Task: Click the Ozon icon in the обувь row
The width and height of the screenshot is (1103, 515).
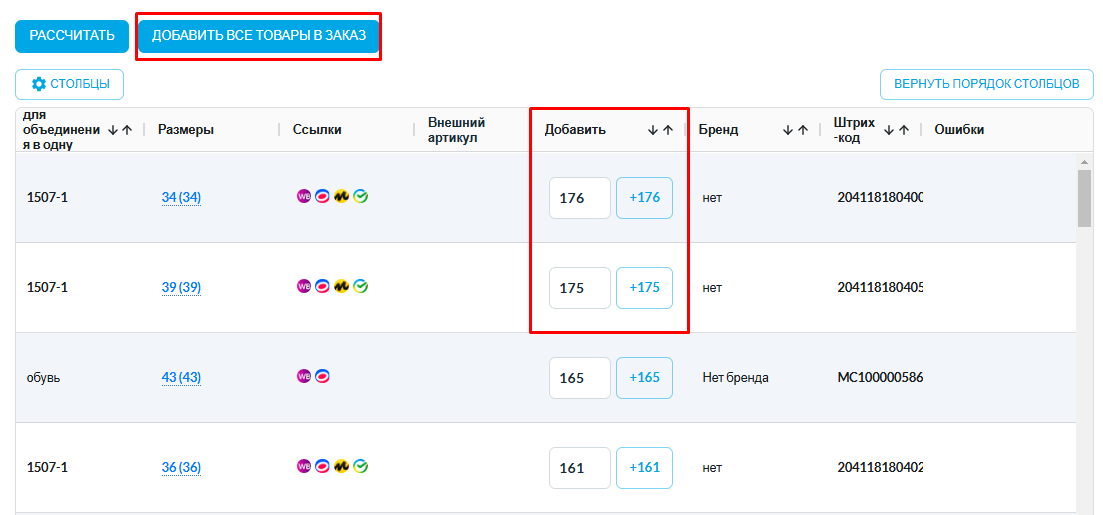Action: pos(322,376)
